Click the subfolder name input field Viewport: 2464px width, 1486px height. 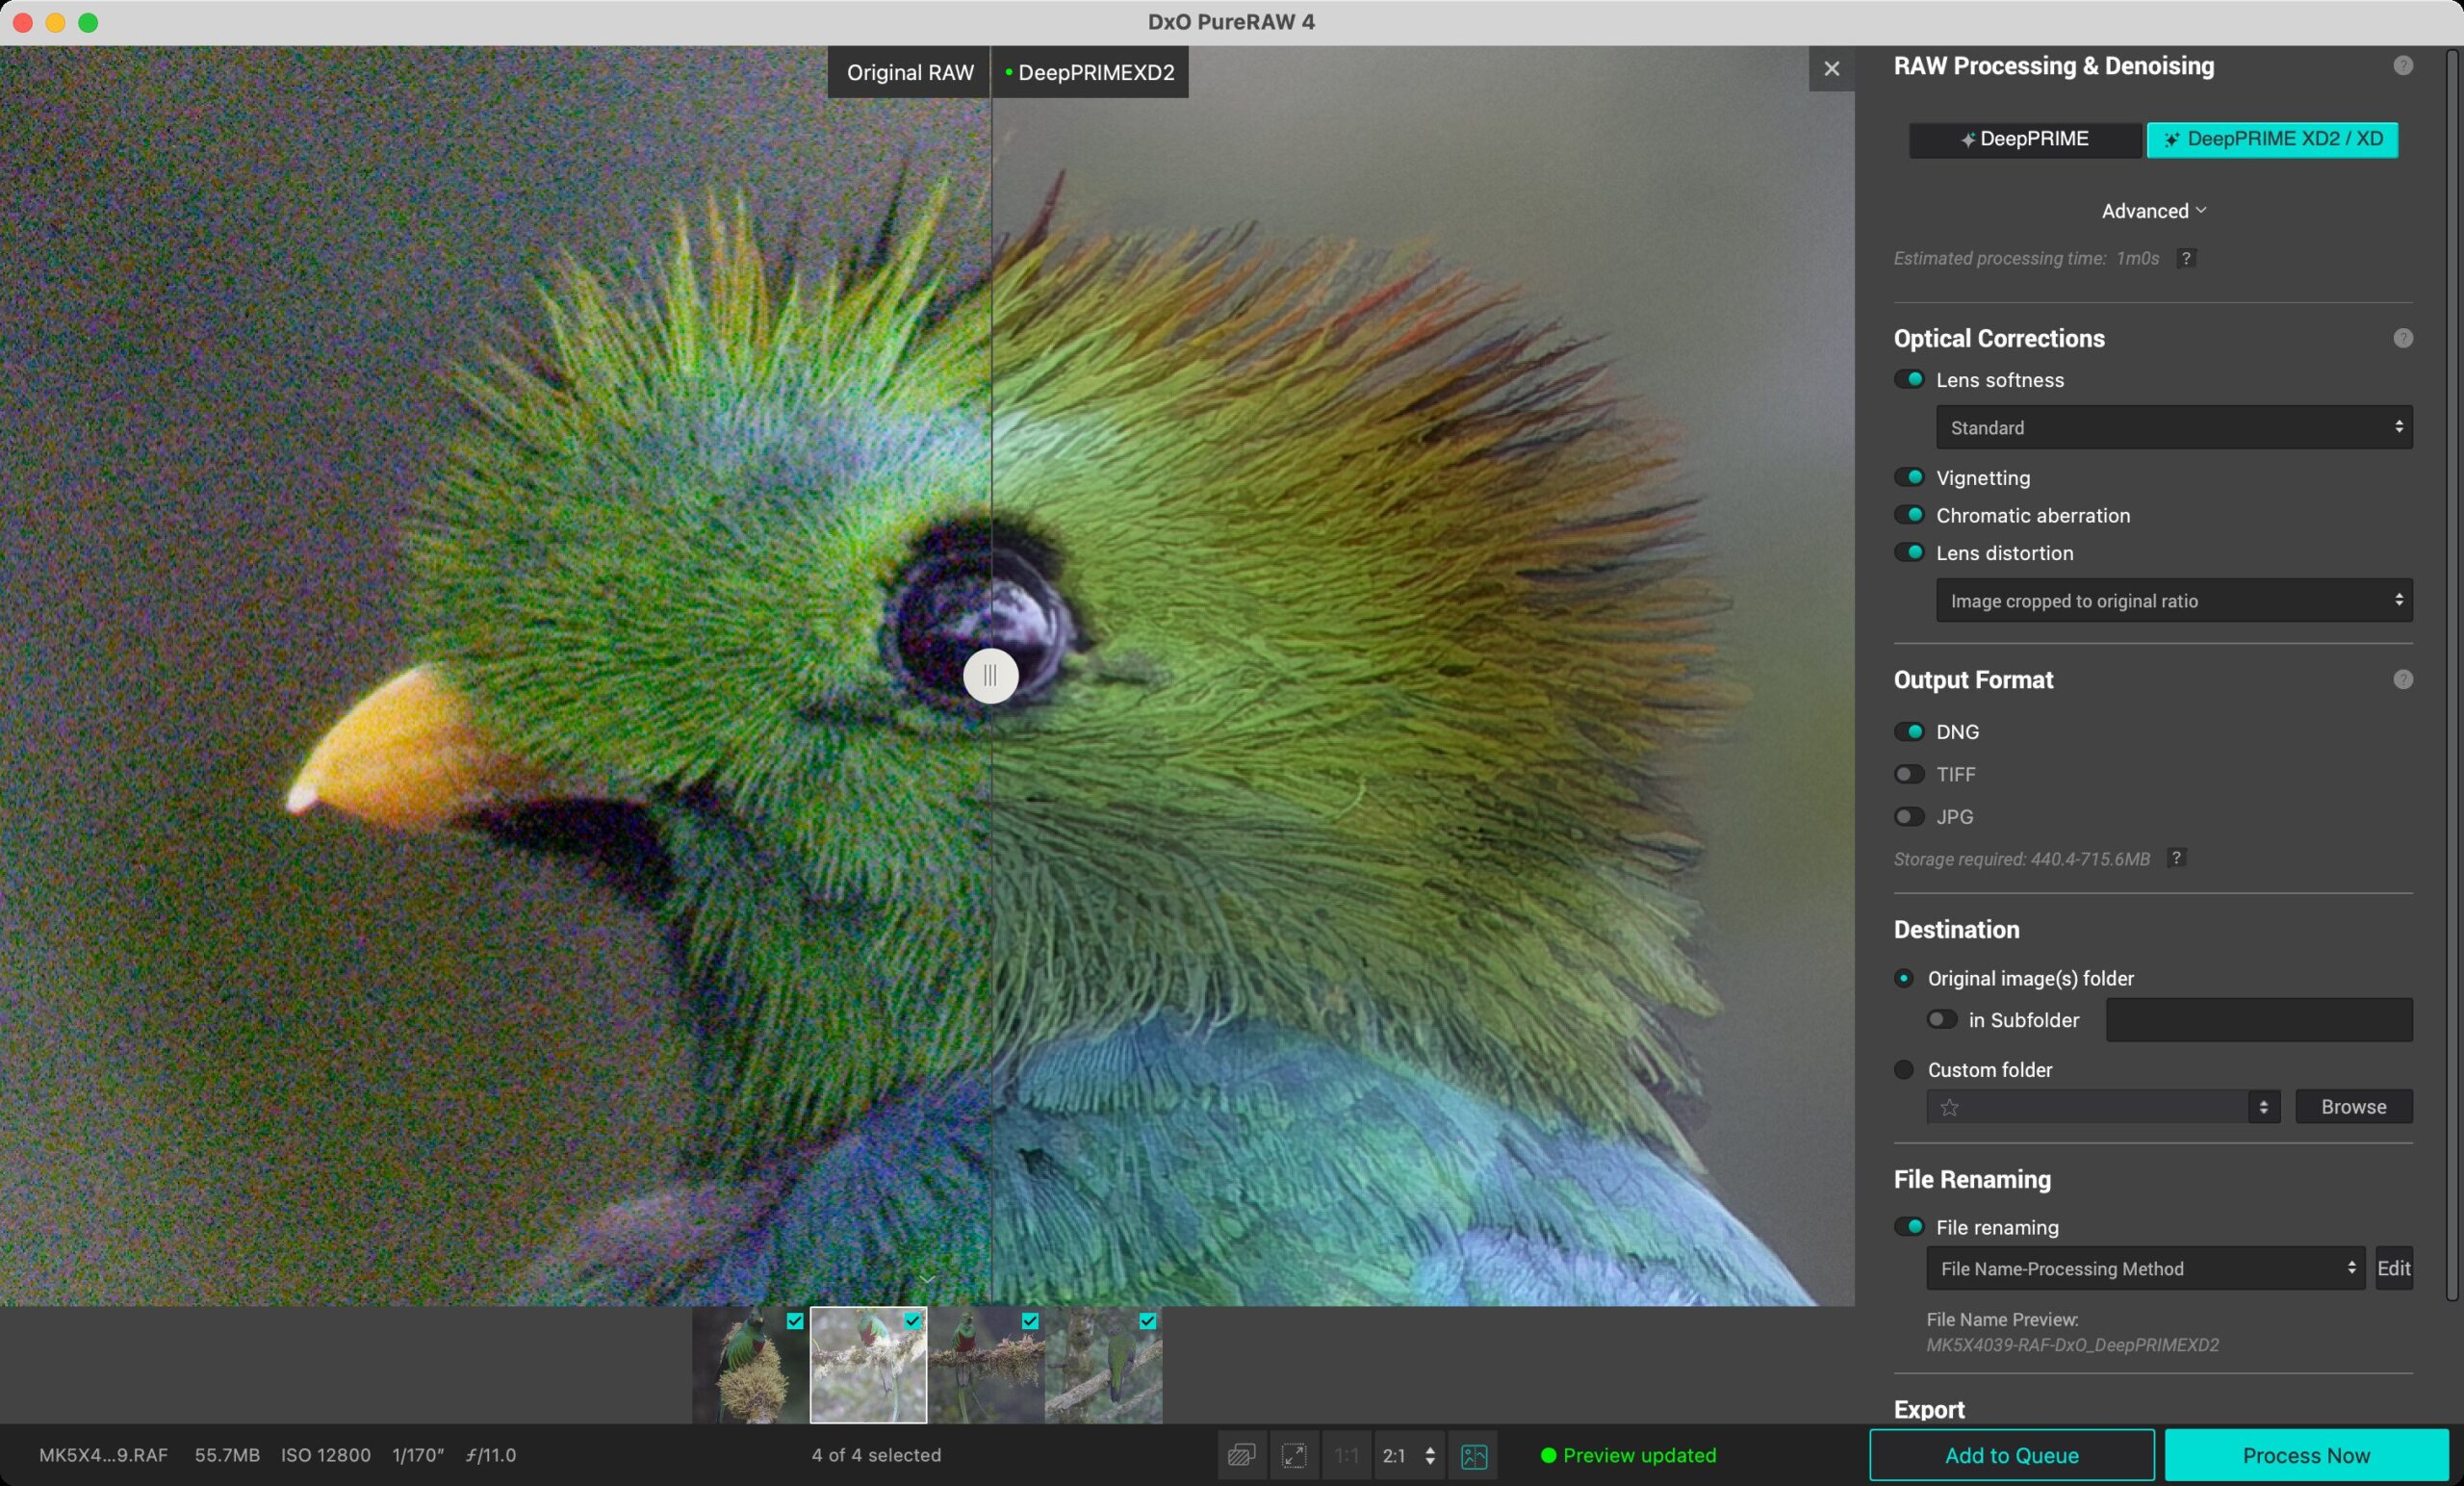pyautogui.click(x=2259, y=1019)
